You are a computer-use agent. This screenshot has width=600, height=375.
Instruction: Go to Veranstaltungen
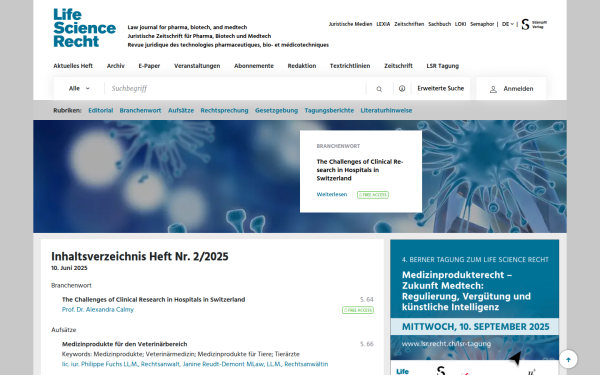click(197, 66)
